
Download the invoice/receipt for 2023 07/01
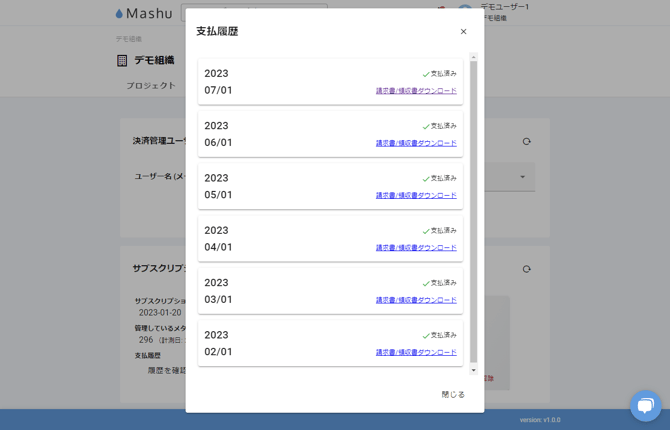pyautogui.click(x=416, y=91)
